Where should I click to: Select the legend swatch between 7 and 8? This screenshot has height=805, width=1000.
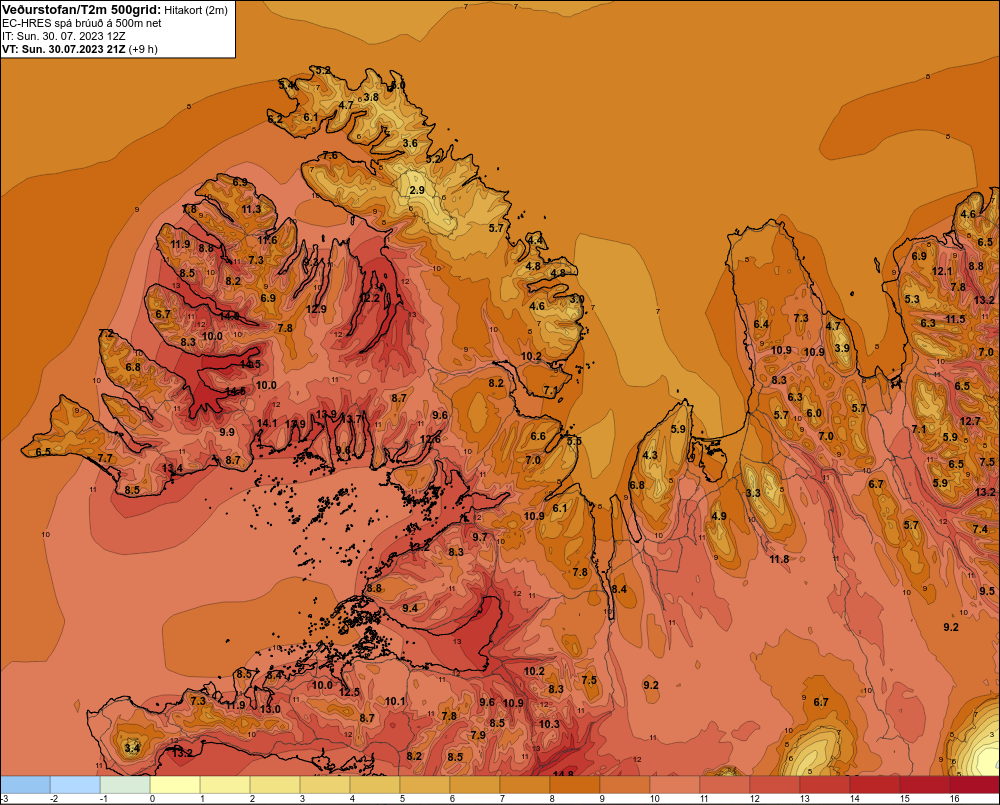(525, 785)
